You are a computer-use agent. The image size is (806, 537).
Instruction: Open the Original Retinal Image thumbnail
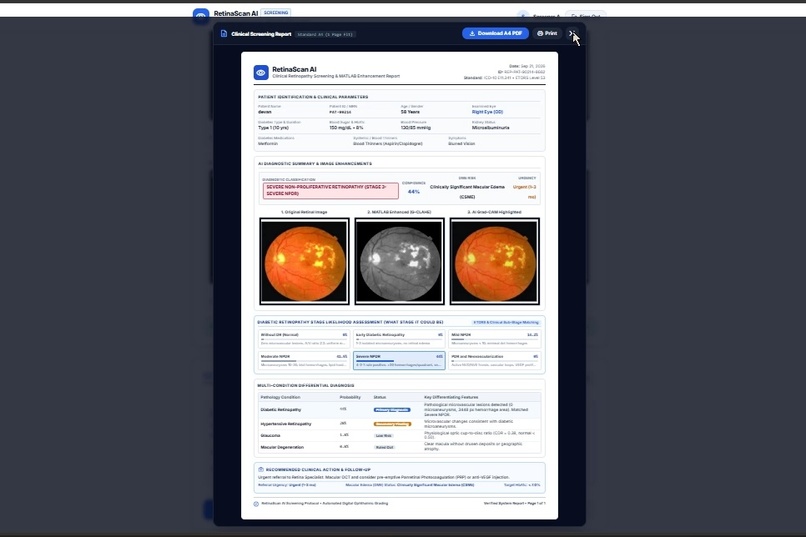pyautogui.click(x=304, y=261)
